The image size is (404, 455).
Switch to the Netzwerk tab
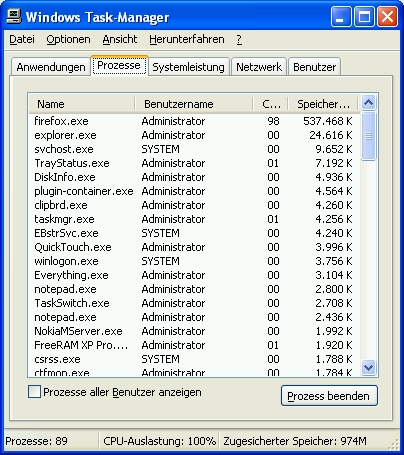(259, 67)
